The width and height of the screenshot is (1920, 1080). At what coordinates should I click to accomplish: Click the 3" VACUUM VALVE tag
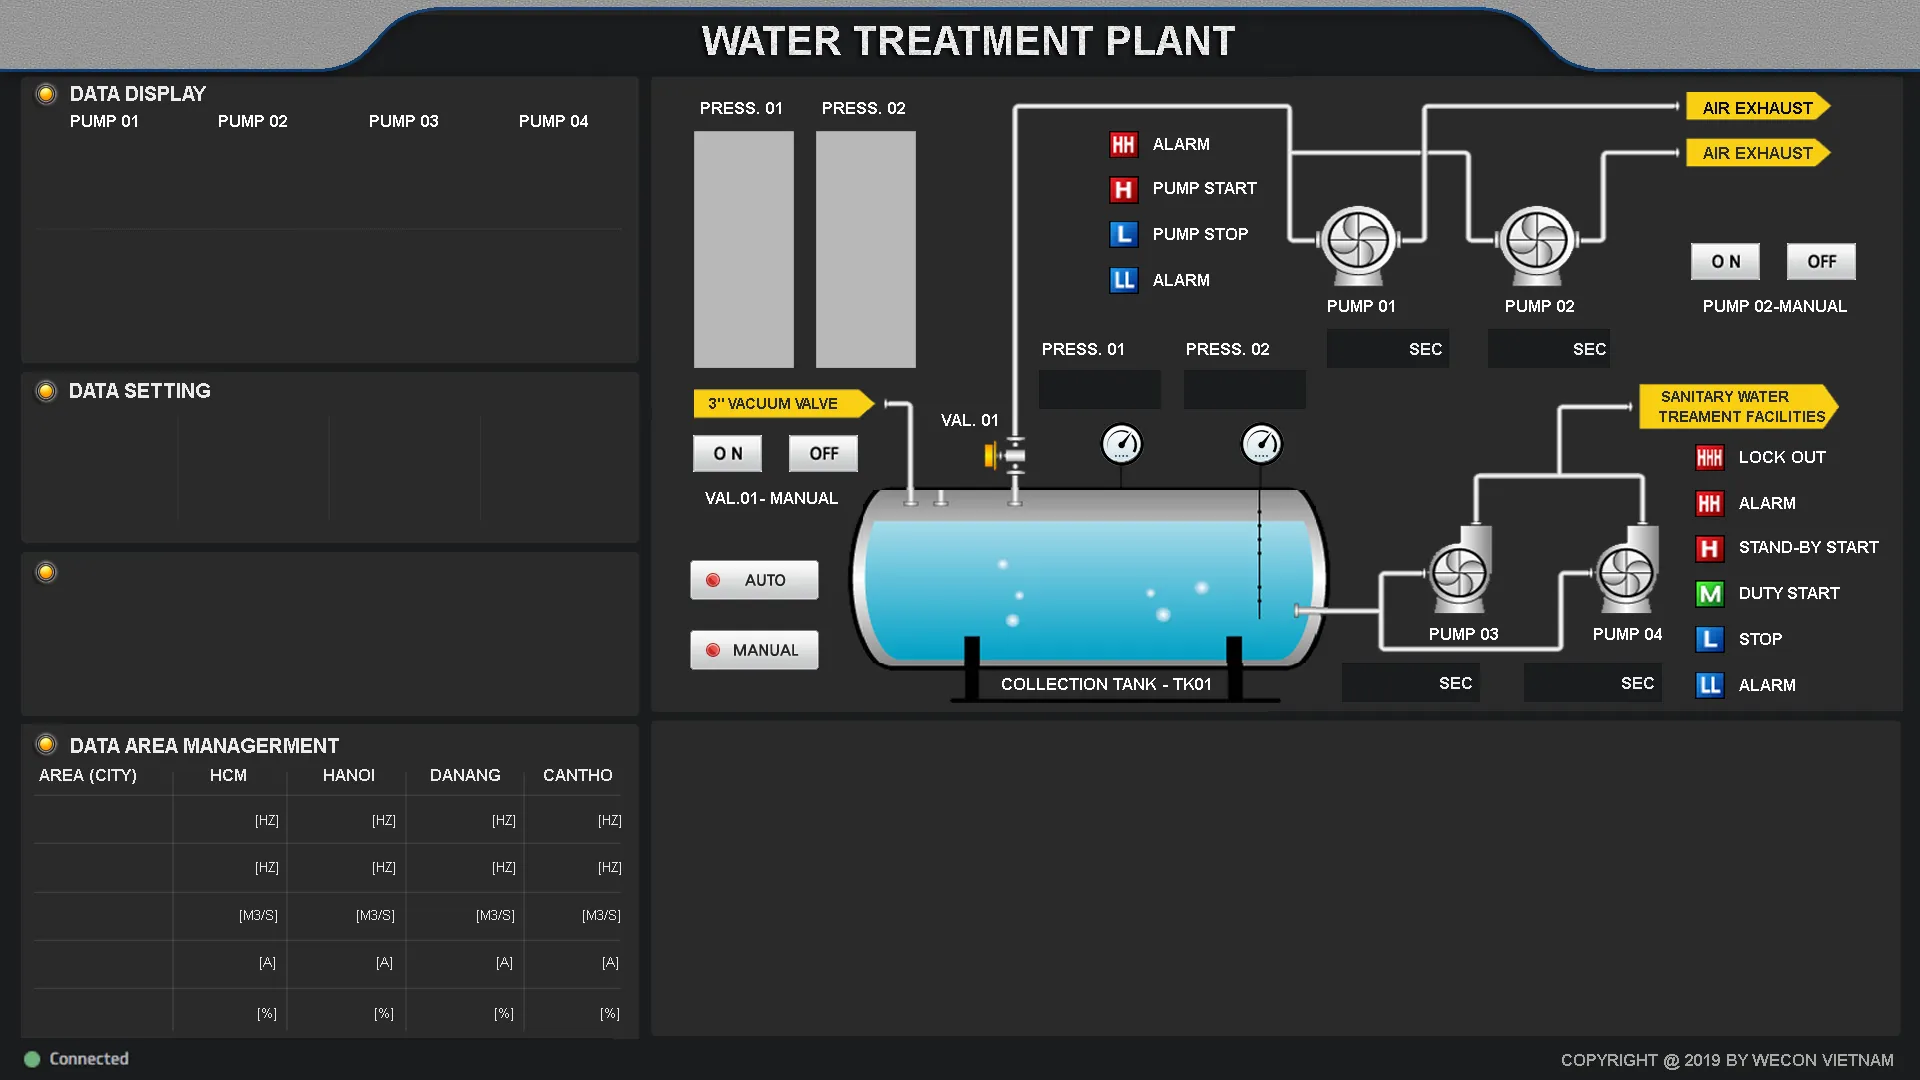(783, 404)
